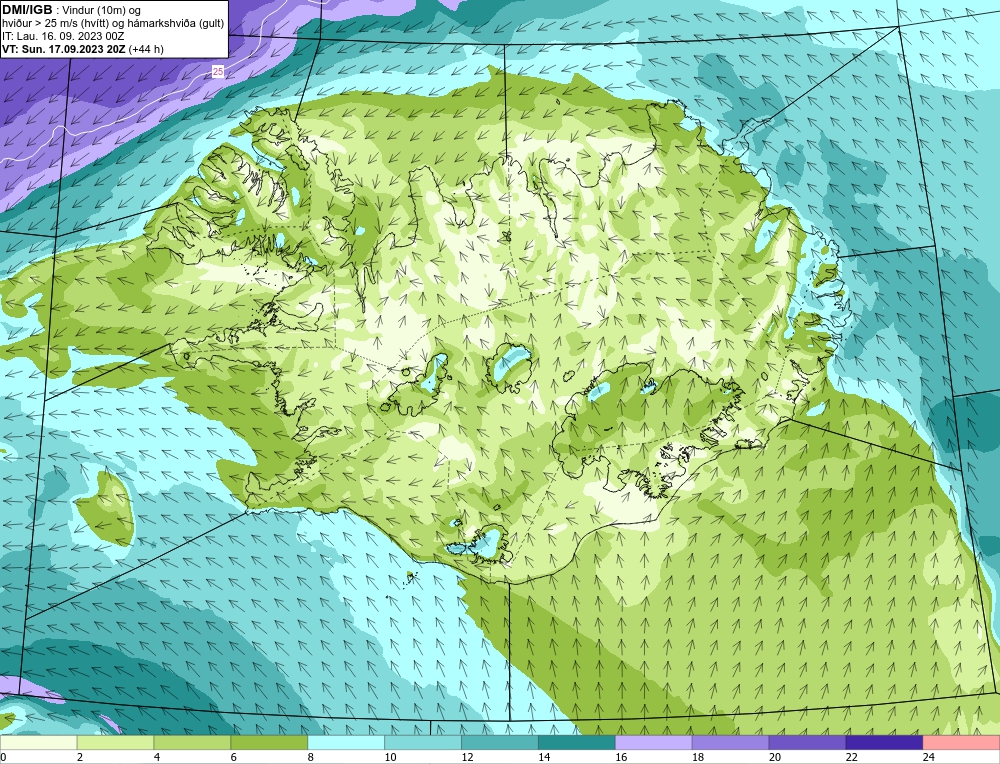Click the pale cream 0–2 m/s legend swatch
The height and width of the screenshot is (764, 1000).
(39, 742)
